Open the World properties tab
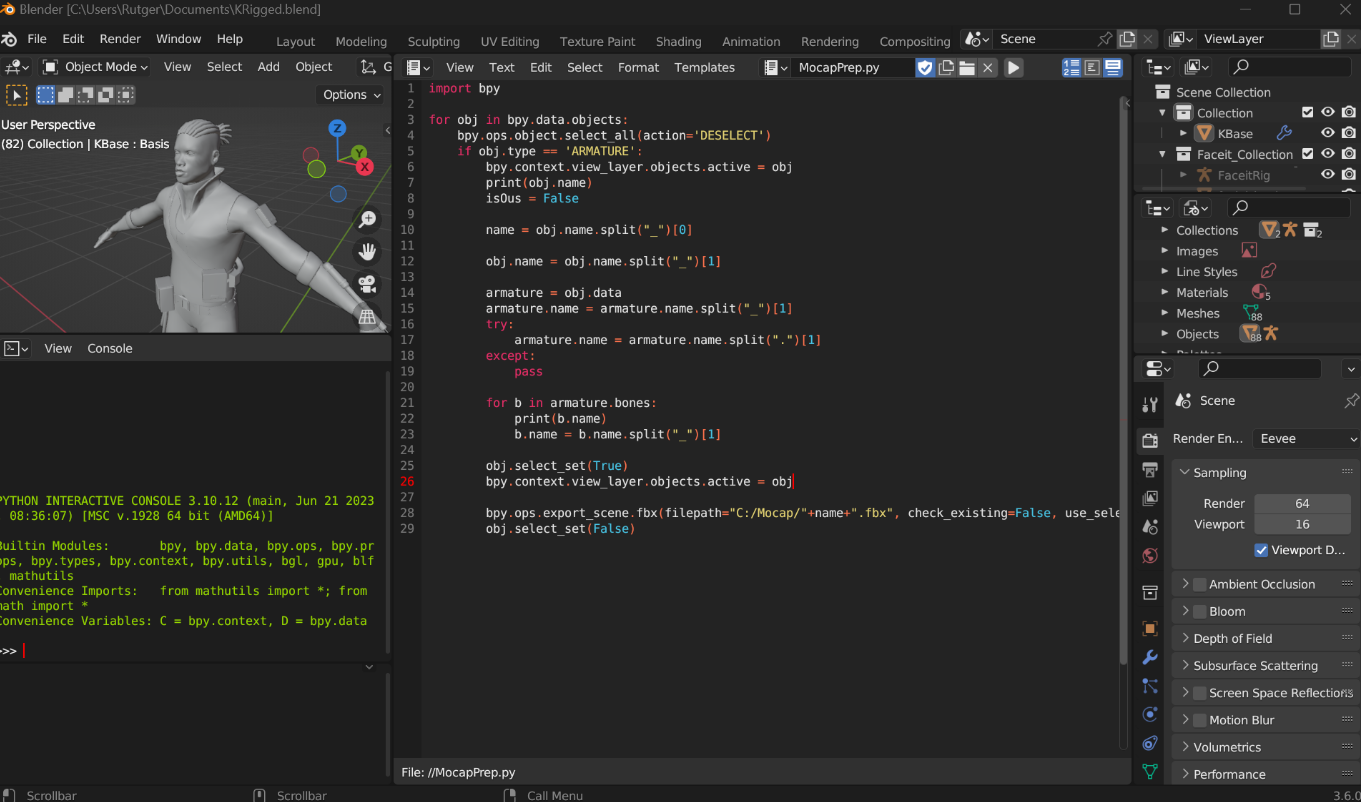The image size is (1361, 802). (x=1150, y=555)
